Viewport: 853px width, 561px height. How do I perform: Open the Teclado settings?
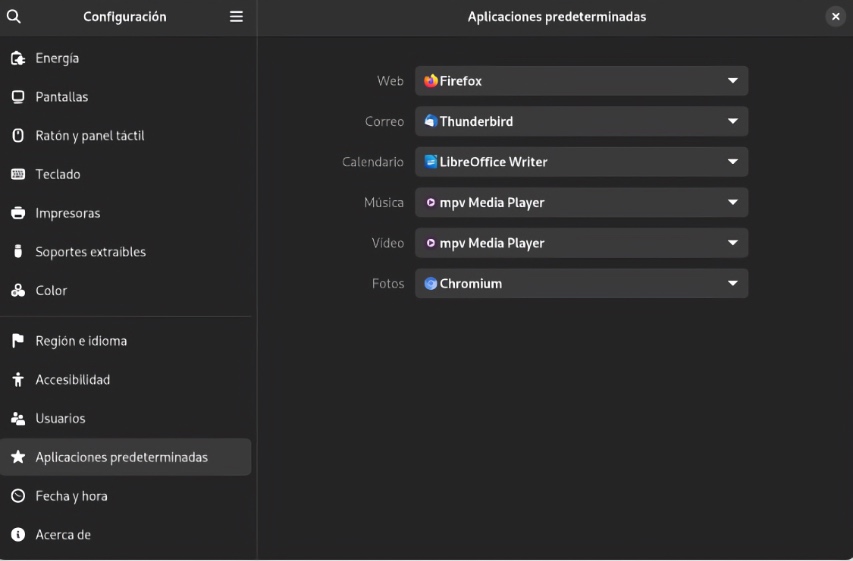126,174
